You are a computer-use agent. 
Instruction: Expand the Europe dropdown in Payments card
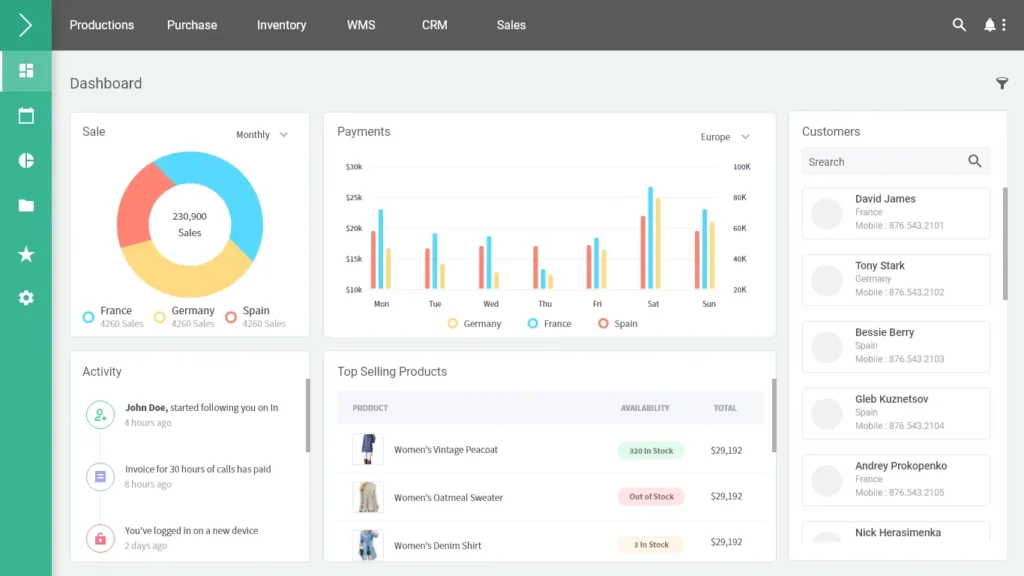point(725,137)
